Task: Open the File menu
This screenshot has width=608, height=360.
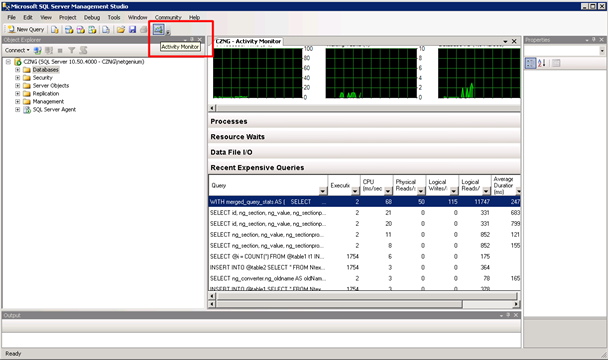Action: (x=12, y=17)
